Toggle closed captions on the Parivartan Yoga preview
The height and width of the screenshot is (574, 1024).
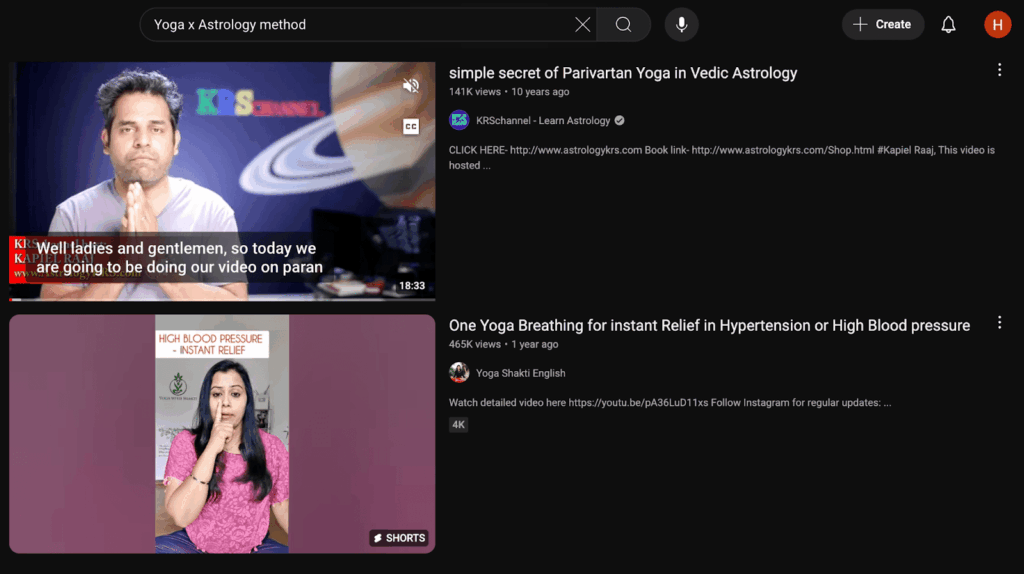(411, 126)
